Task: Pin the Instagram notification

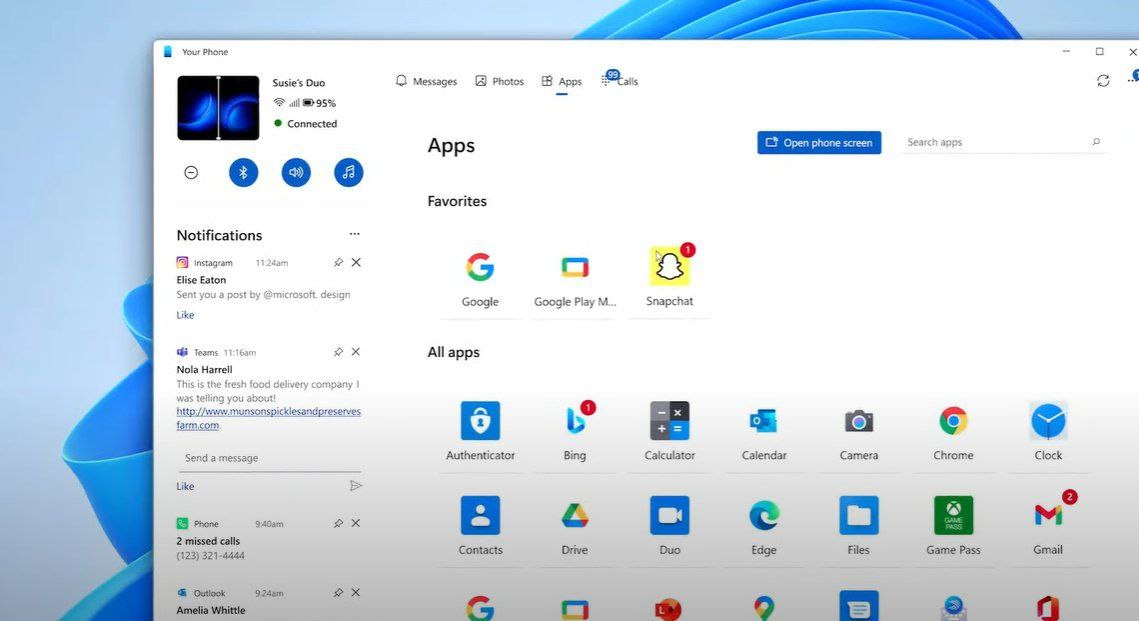Action: (338, 262)
